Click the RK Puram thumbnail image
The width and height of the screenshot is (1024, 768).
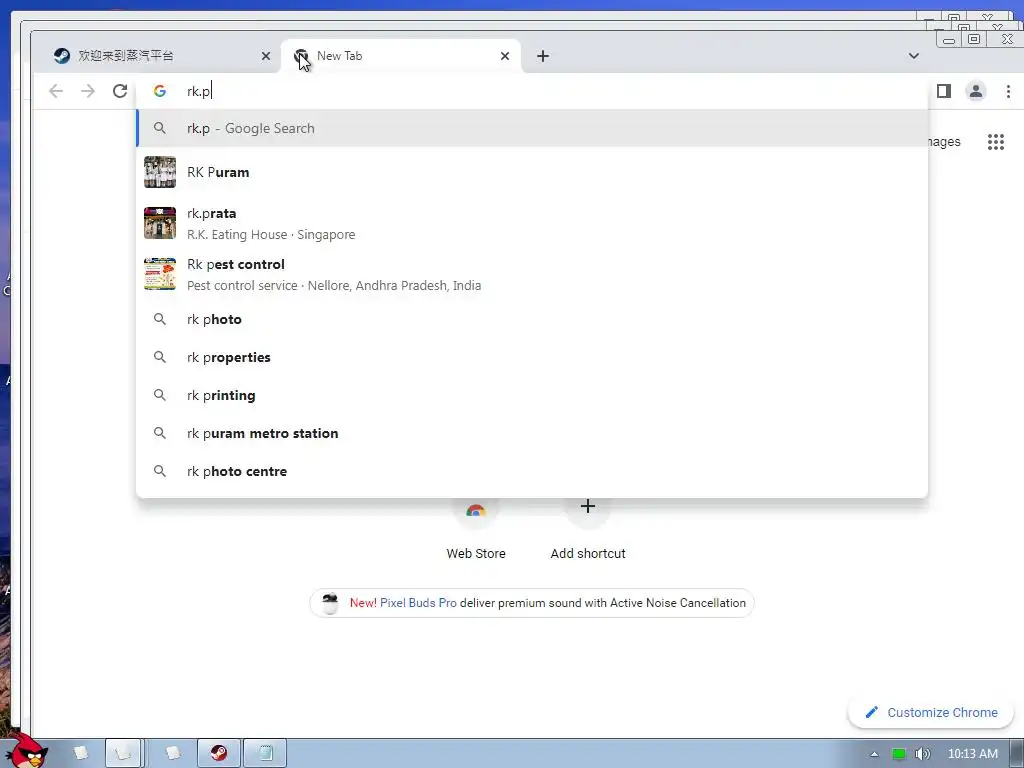point(160,172)
